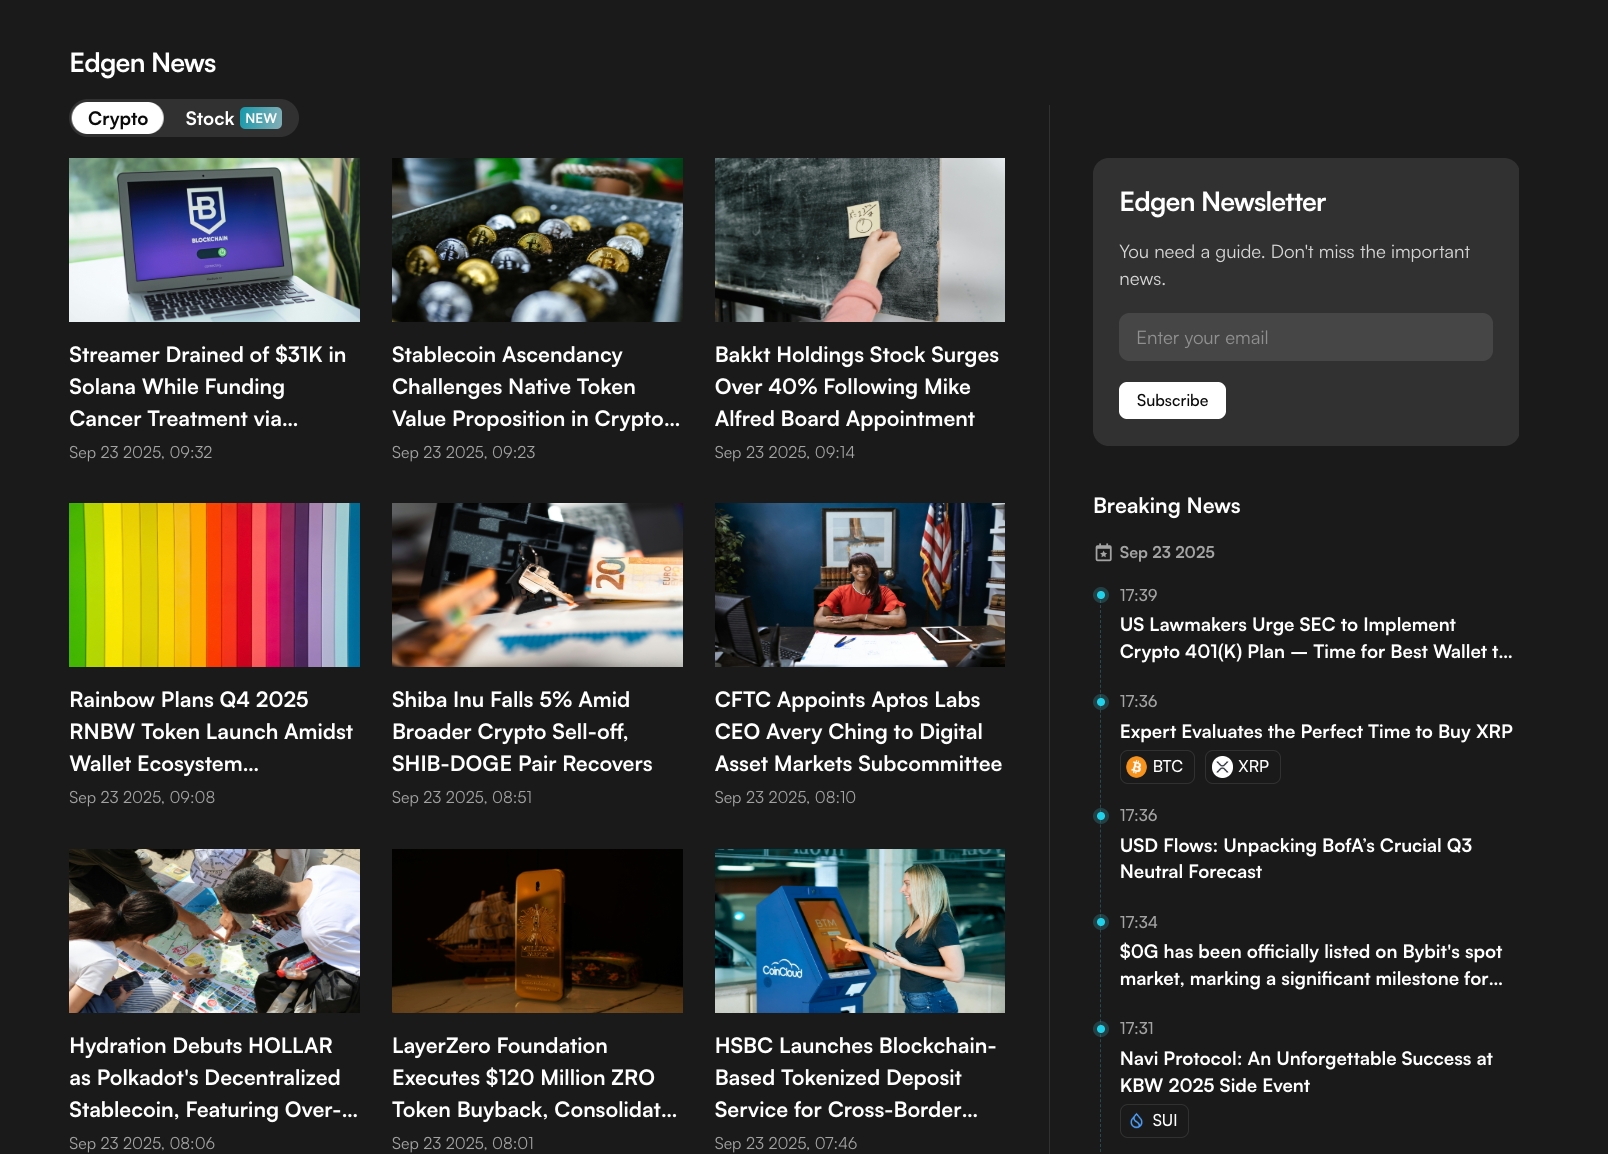Screen dimensions: 1608x1154
Task: Click the laptop blockchain logo thumbnail
Action: 214,240
